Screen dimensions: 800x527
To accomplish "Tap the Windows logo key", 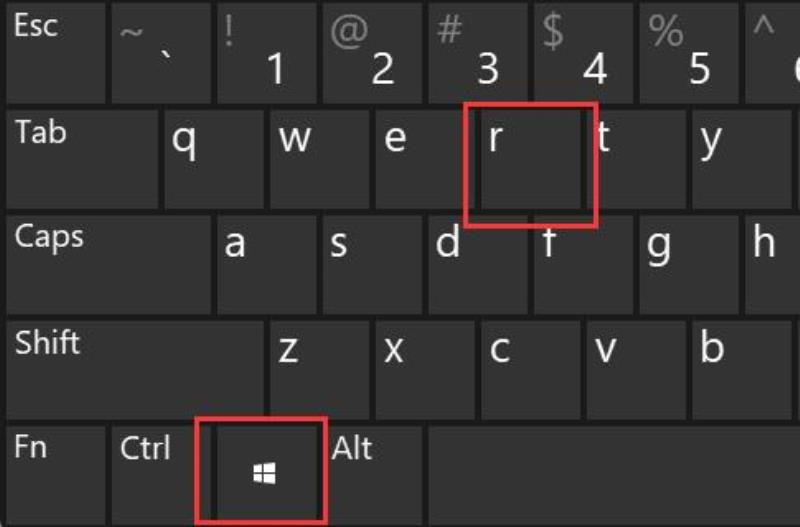I will coord(264,473).
